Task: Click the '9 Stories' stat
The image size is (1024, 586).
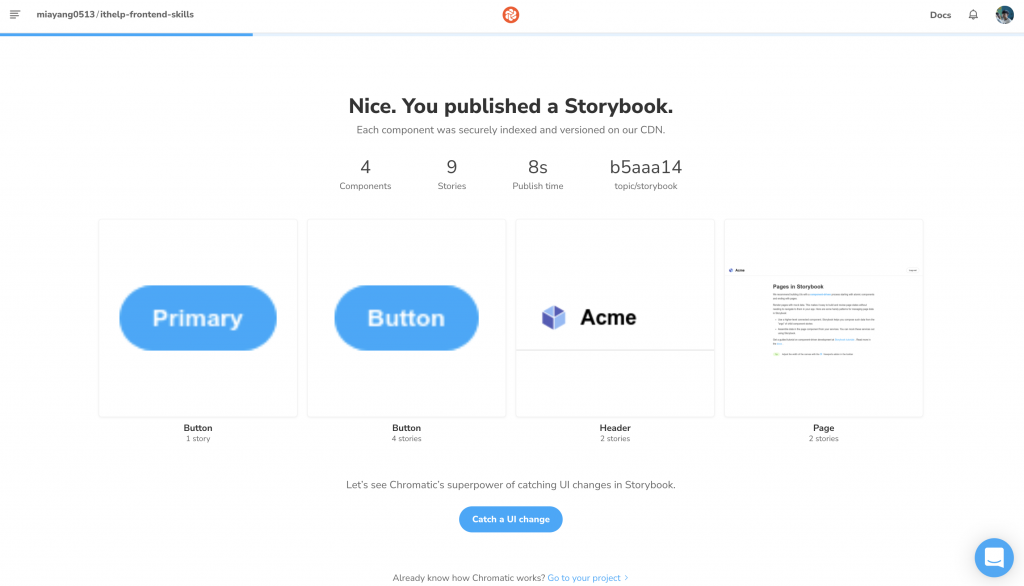Action: click(452, 174)
